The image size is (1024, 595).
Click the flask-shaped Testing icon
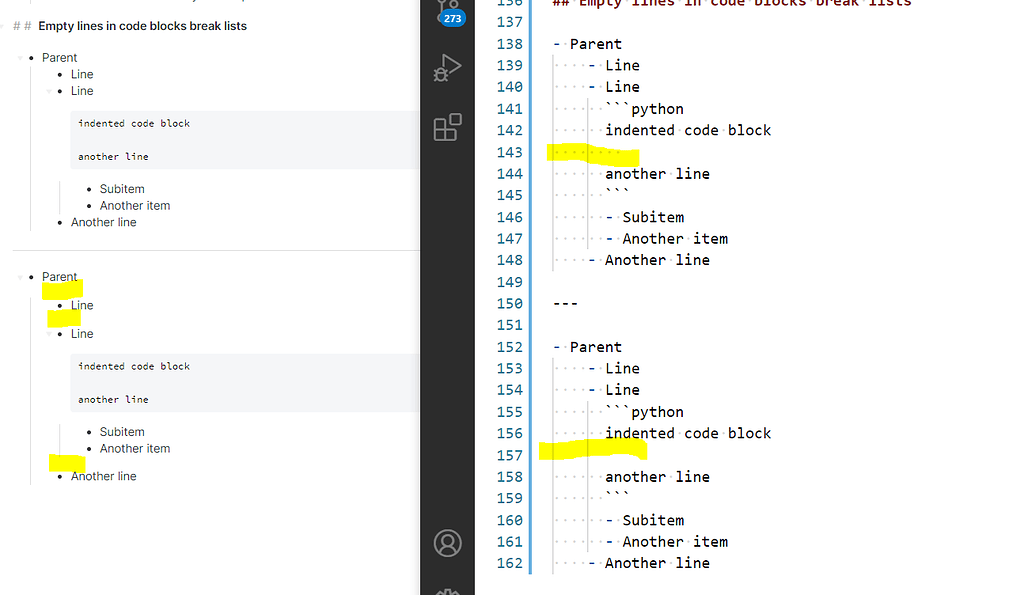click(447, 67)
